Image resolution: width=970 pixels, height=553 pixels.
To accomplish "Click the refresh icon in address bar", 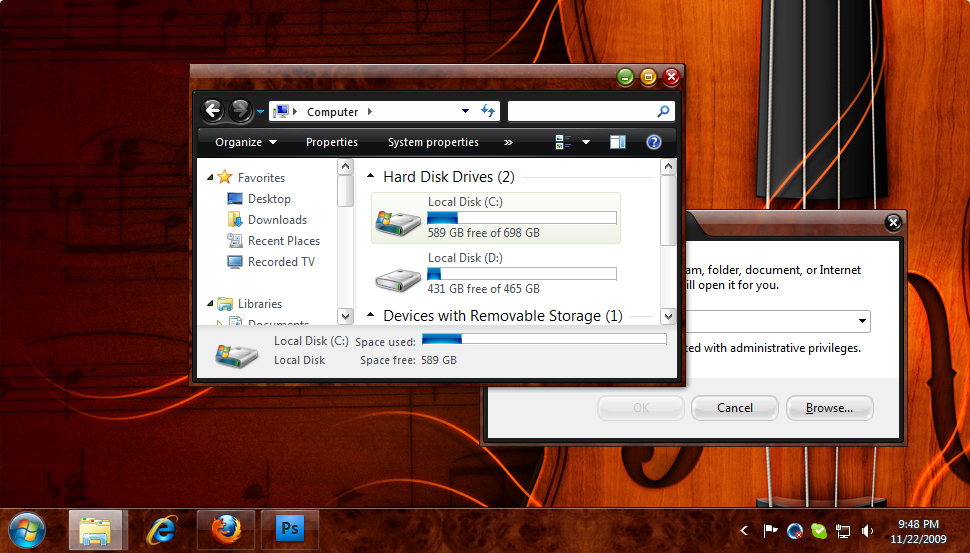I will (488, 111).
